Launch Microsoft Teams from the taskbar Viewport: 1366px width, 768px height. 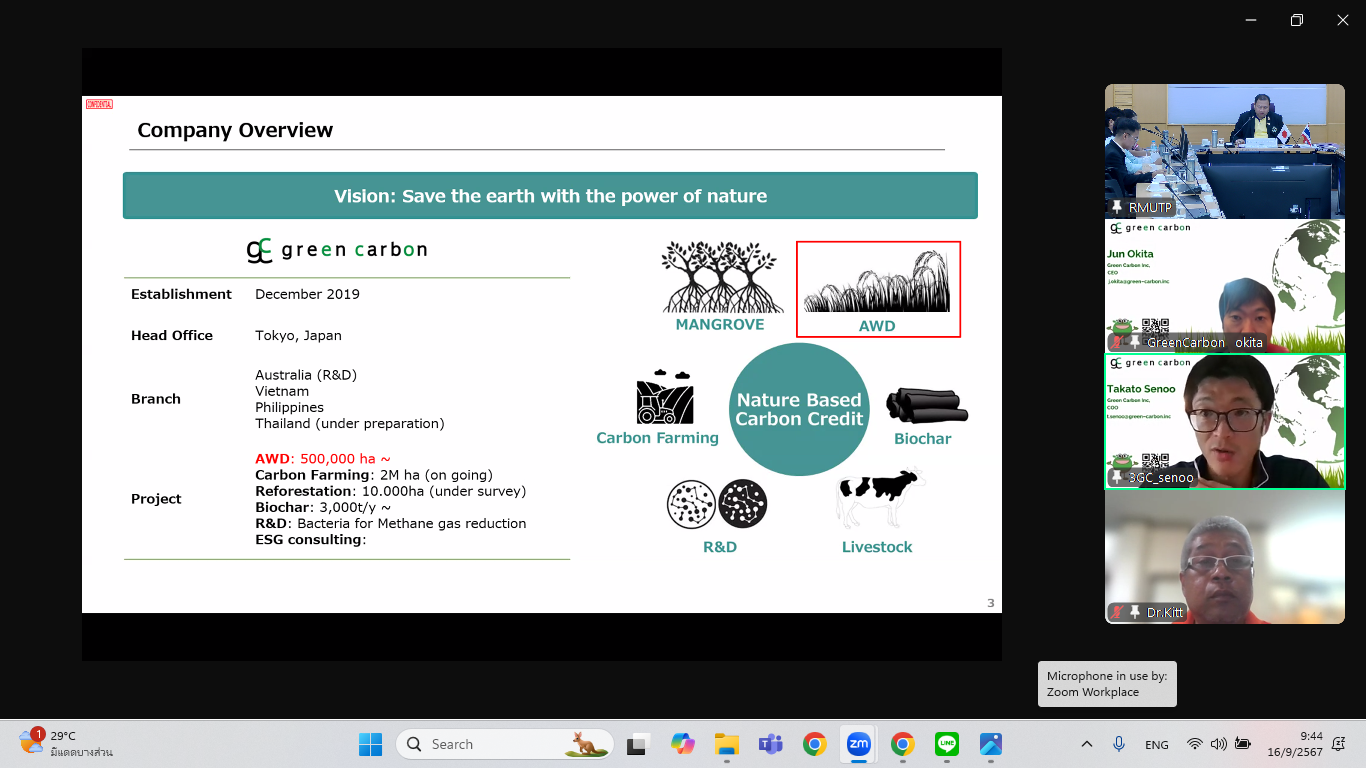coord(770,744)
